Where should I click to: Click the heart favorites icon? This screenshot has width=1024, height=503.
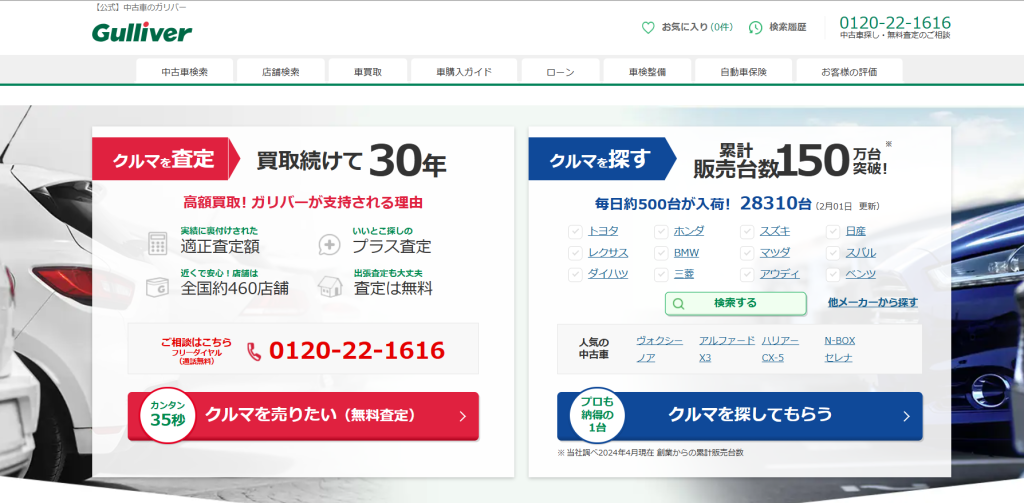648,27
